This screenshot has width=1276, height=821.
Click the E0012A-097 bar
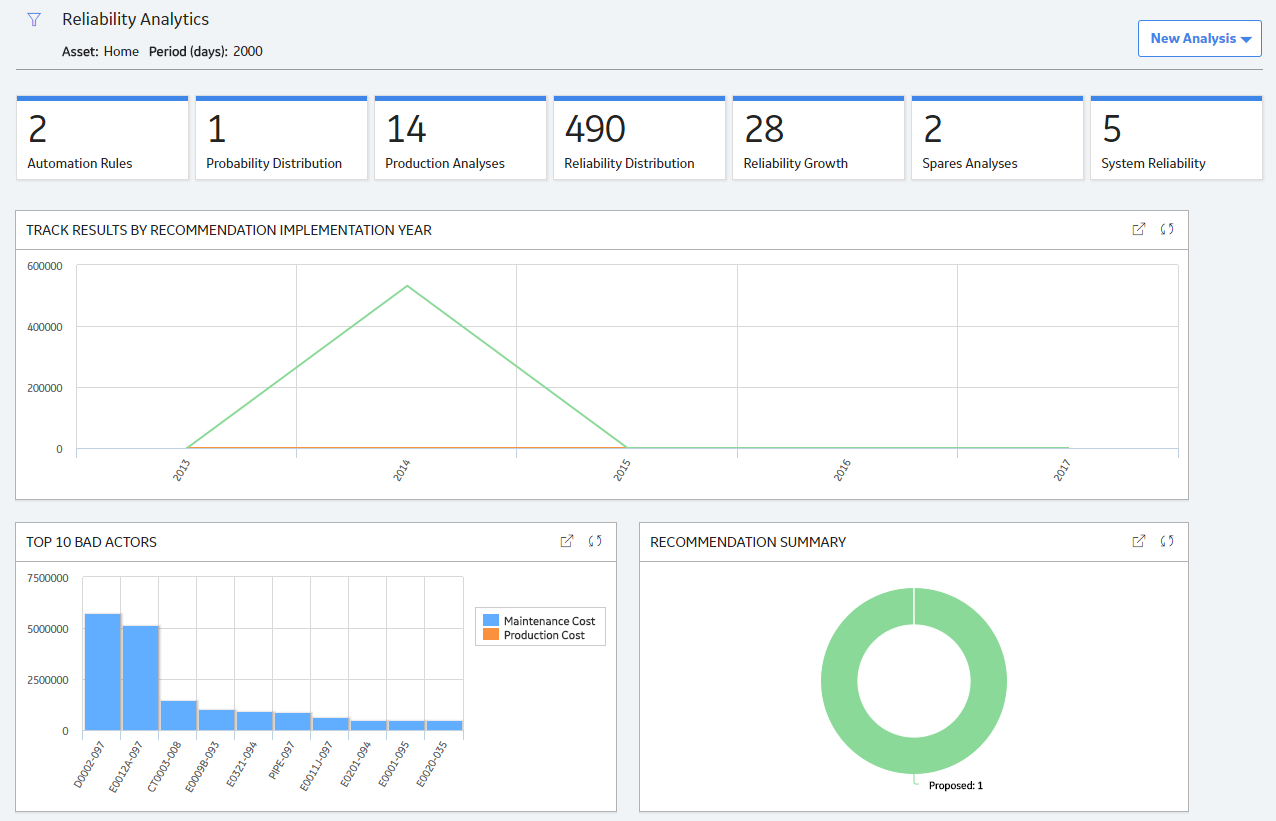pos(141,678)
